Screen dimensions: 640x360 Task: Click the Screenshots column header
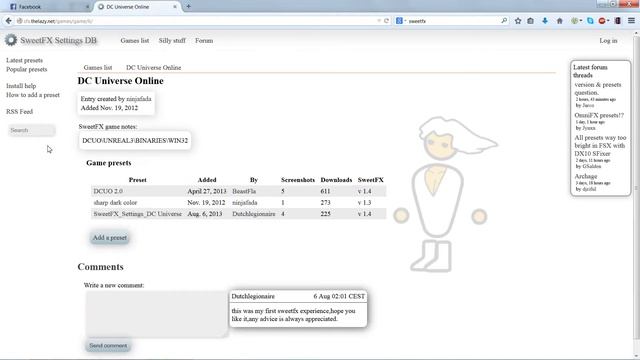[298, 180]
